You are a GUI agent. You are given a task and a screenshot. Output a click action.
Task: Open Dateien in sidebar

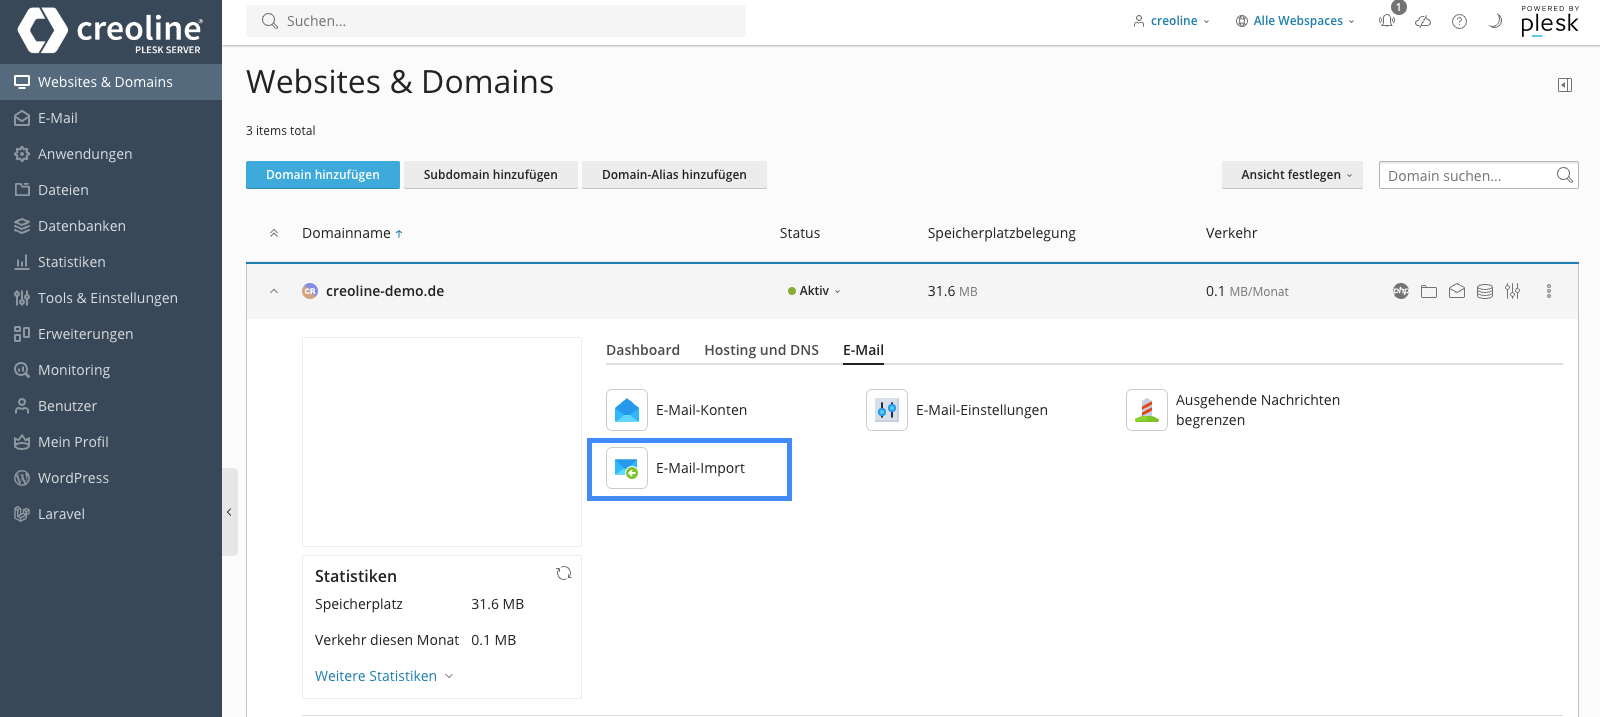[111, 190]
